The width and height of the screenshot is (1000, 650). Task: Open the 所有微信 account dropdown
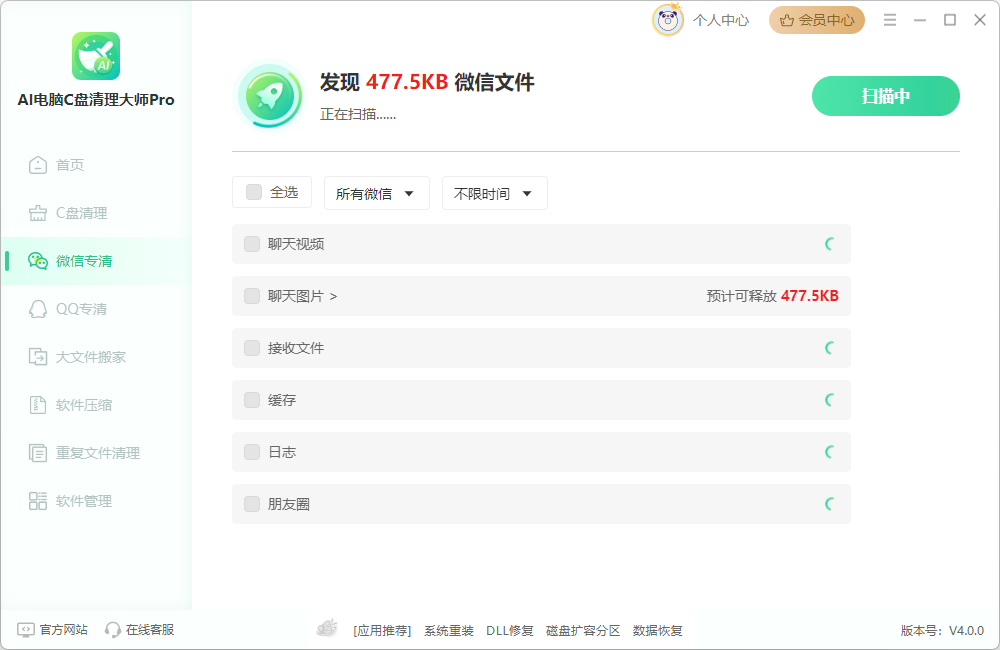[376, 193]
